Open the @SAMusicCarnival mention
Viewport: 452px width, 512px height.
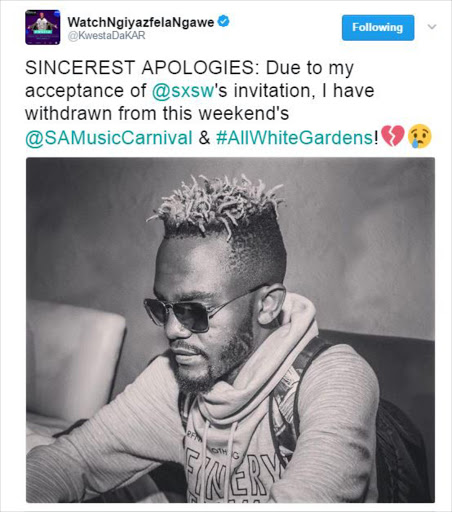click(109, 137)
